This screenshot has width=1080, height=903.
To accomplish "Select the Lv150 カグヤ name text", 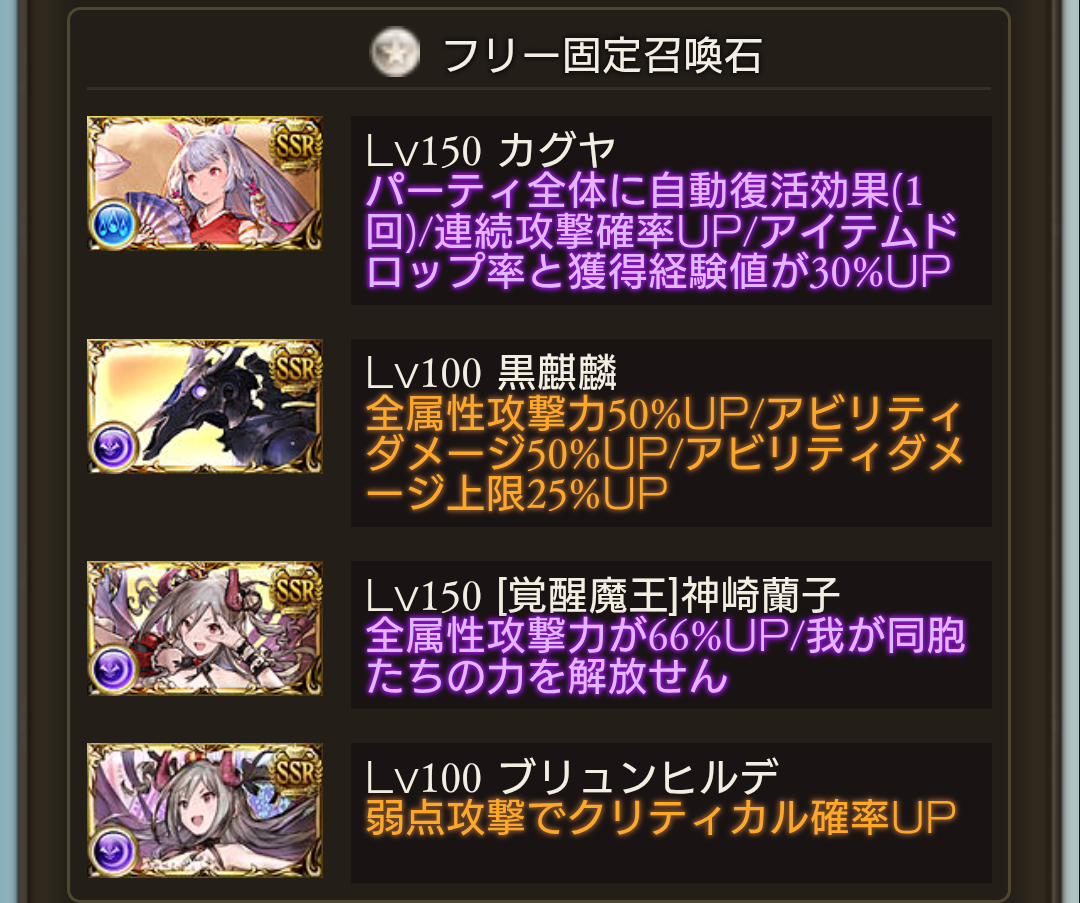I will (x=490, y=149).
